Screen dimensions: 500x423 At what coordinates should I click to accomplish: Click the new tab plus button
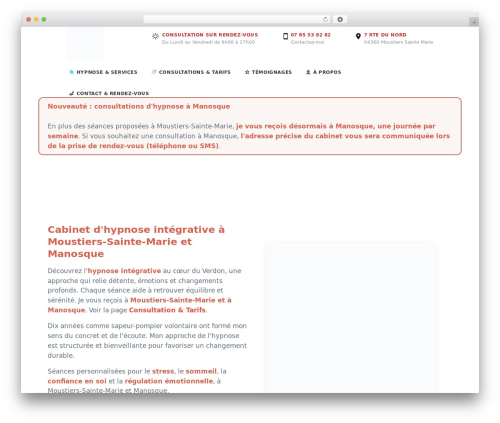(474, 22)
